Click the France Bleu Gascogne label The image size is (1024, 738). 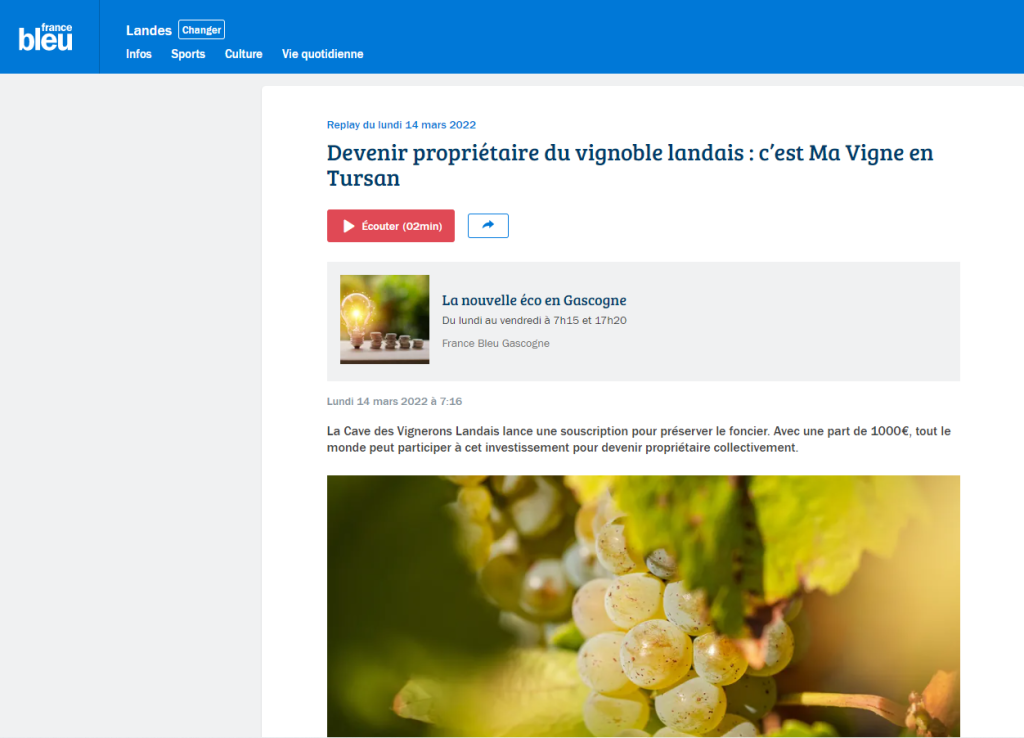coord(496,344)
